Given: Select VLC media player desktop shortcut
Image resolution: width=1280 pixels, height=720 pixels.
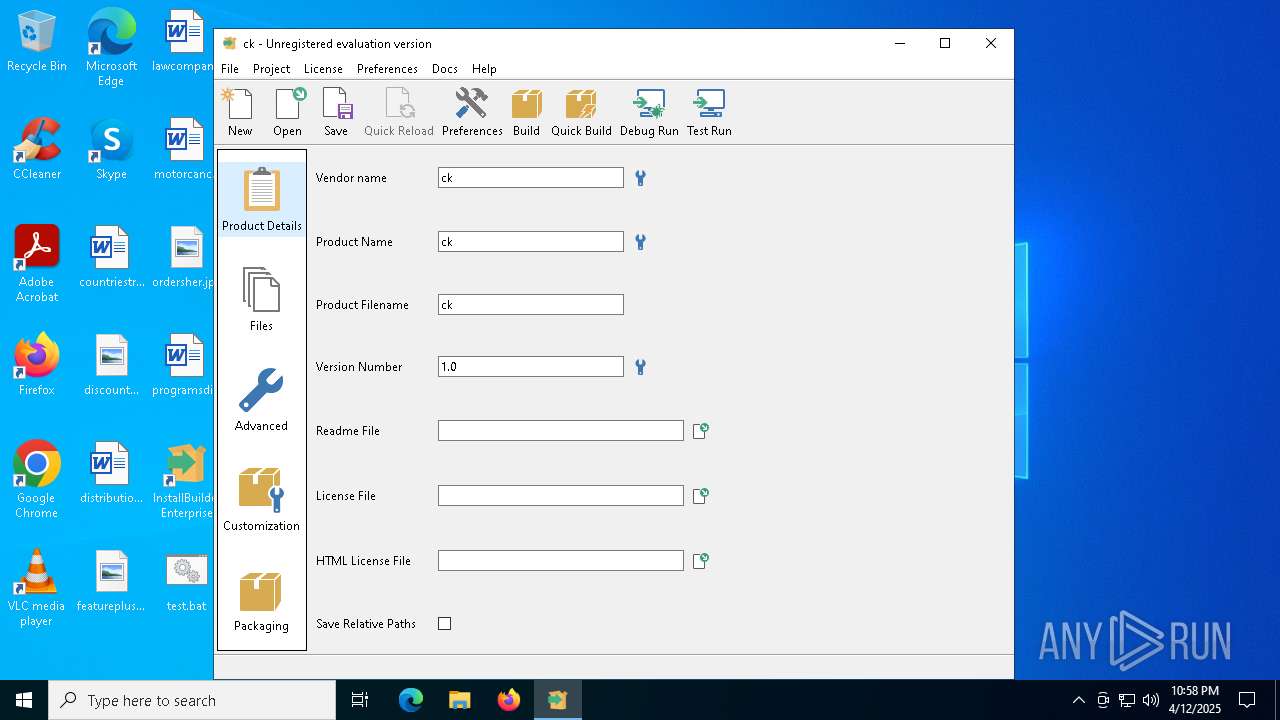Looking at the screenshot, I should pyautogui.click(x=37, y=589).
